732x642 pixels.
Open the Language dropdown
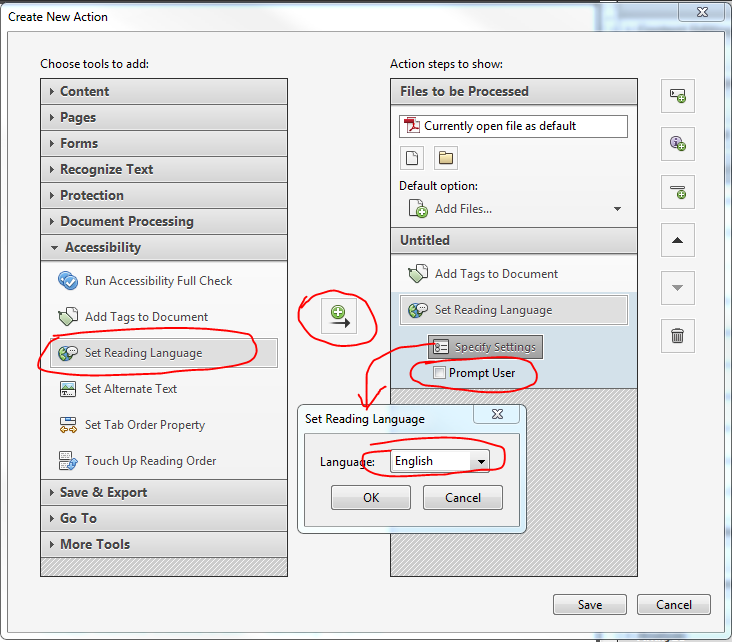481,461
